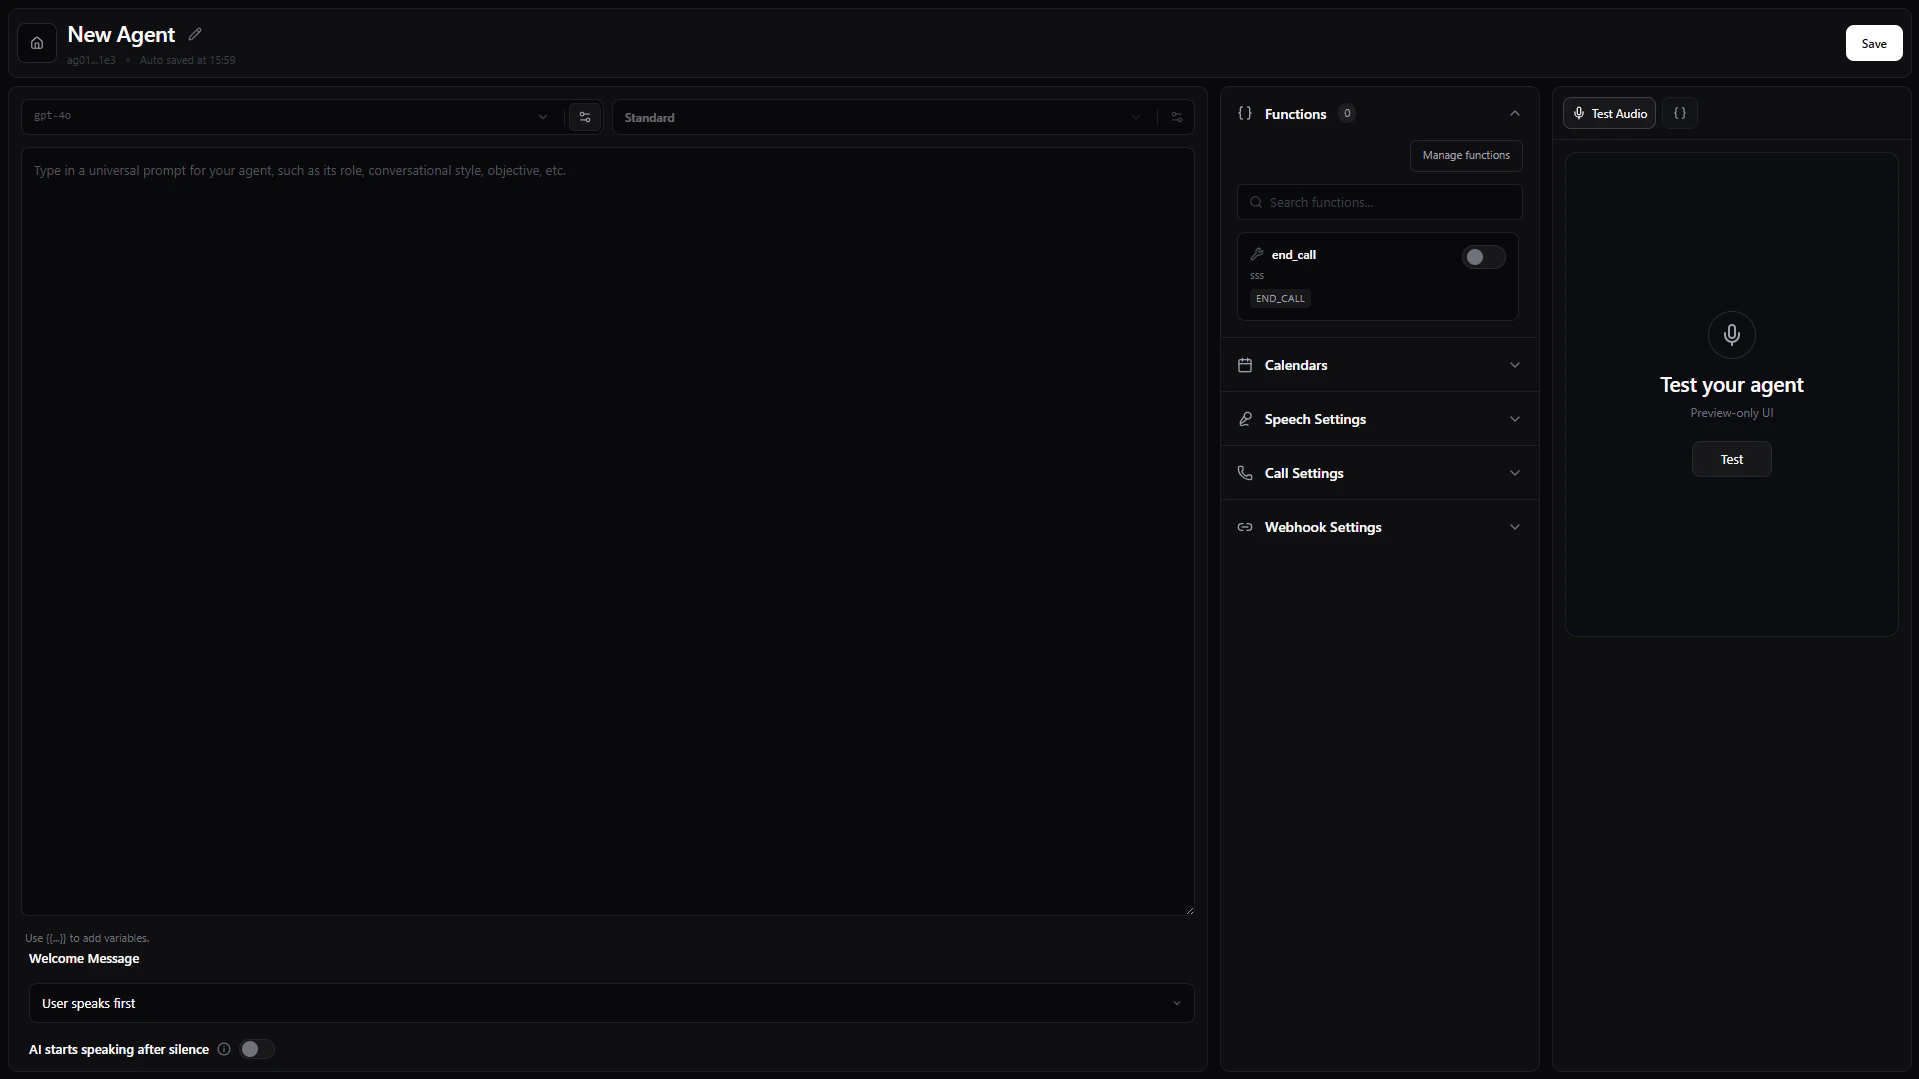Edit the agent name using pencil icon
Image resolution: width=1919 pixels, height=1079 pixels.
coord(195,33)
